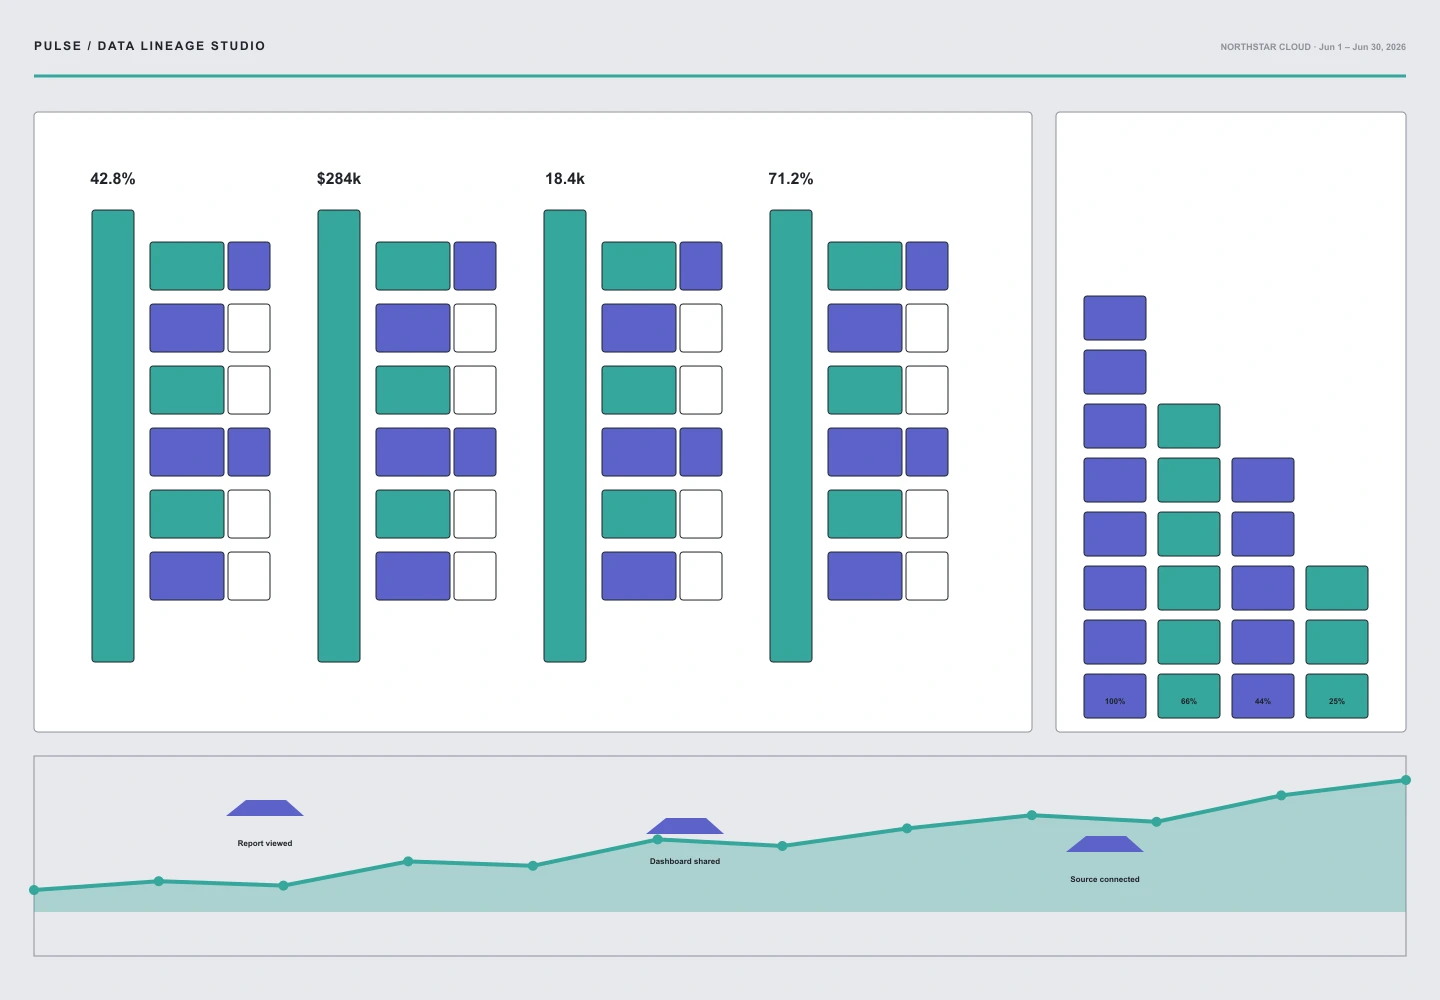Image resolution: width=1440 pixels, height=1000 pixels.
Task: Click the teal block labeled 66%
Action: 1189,696
